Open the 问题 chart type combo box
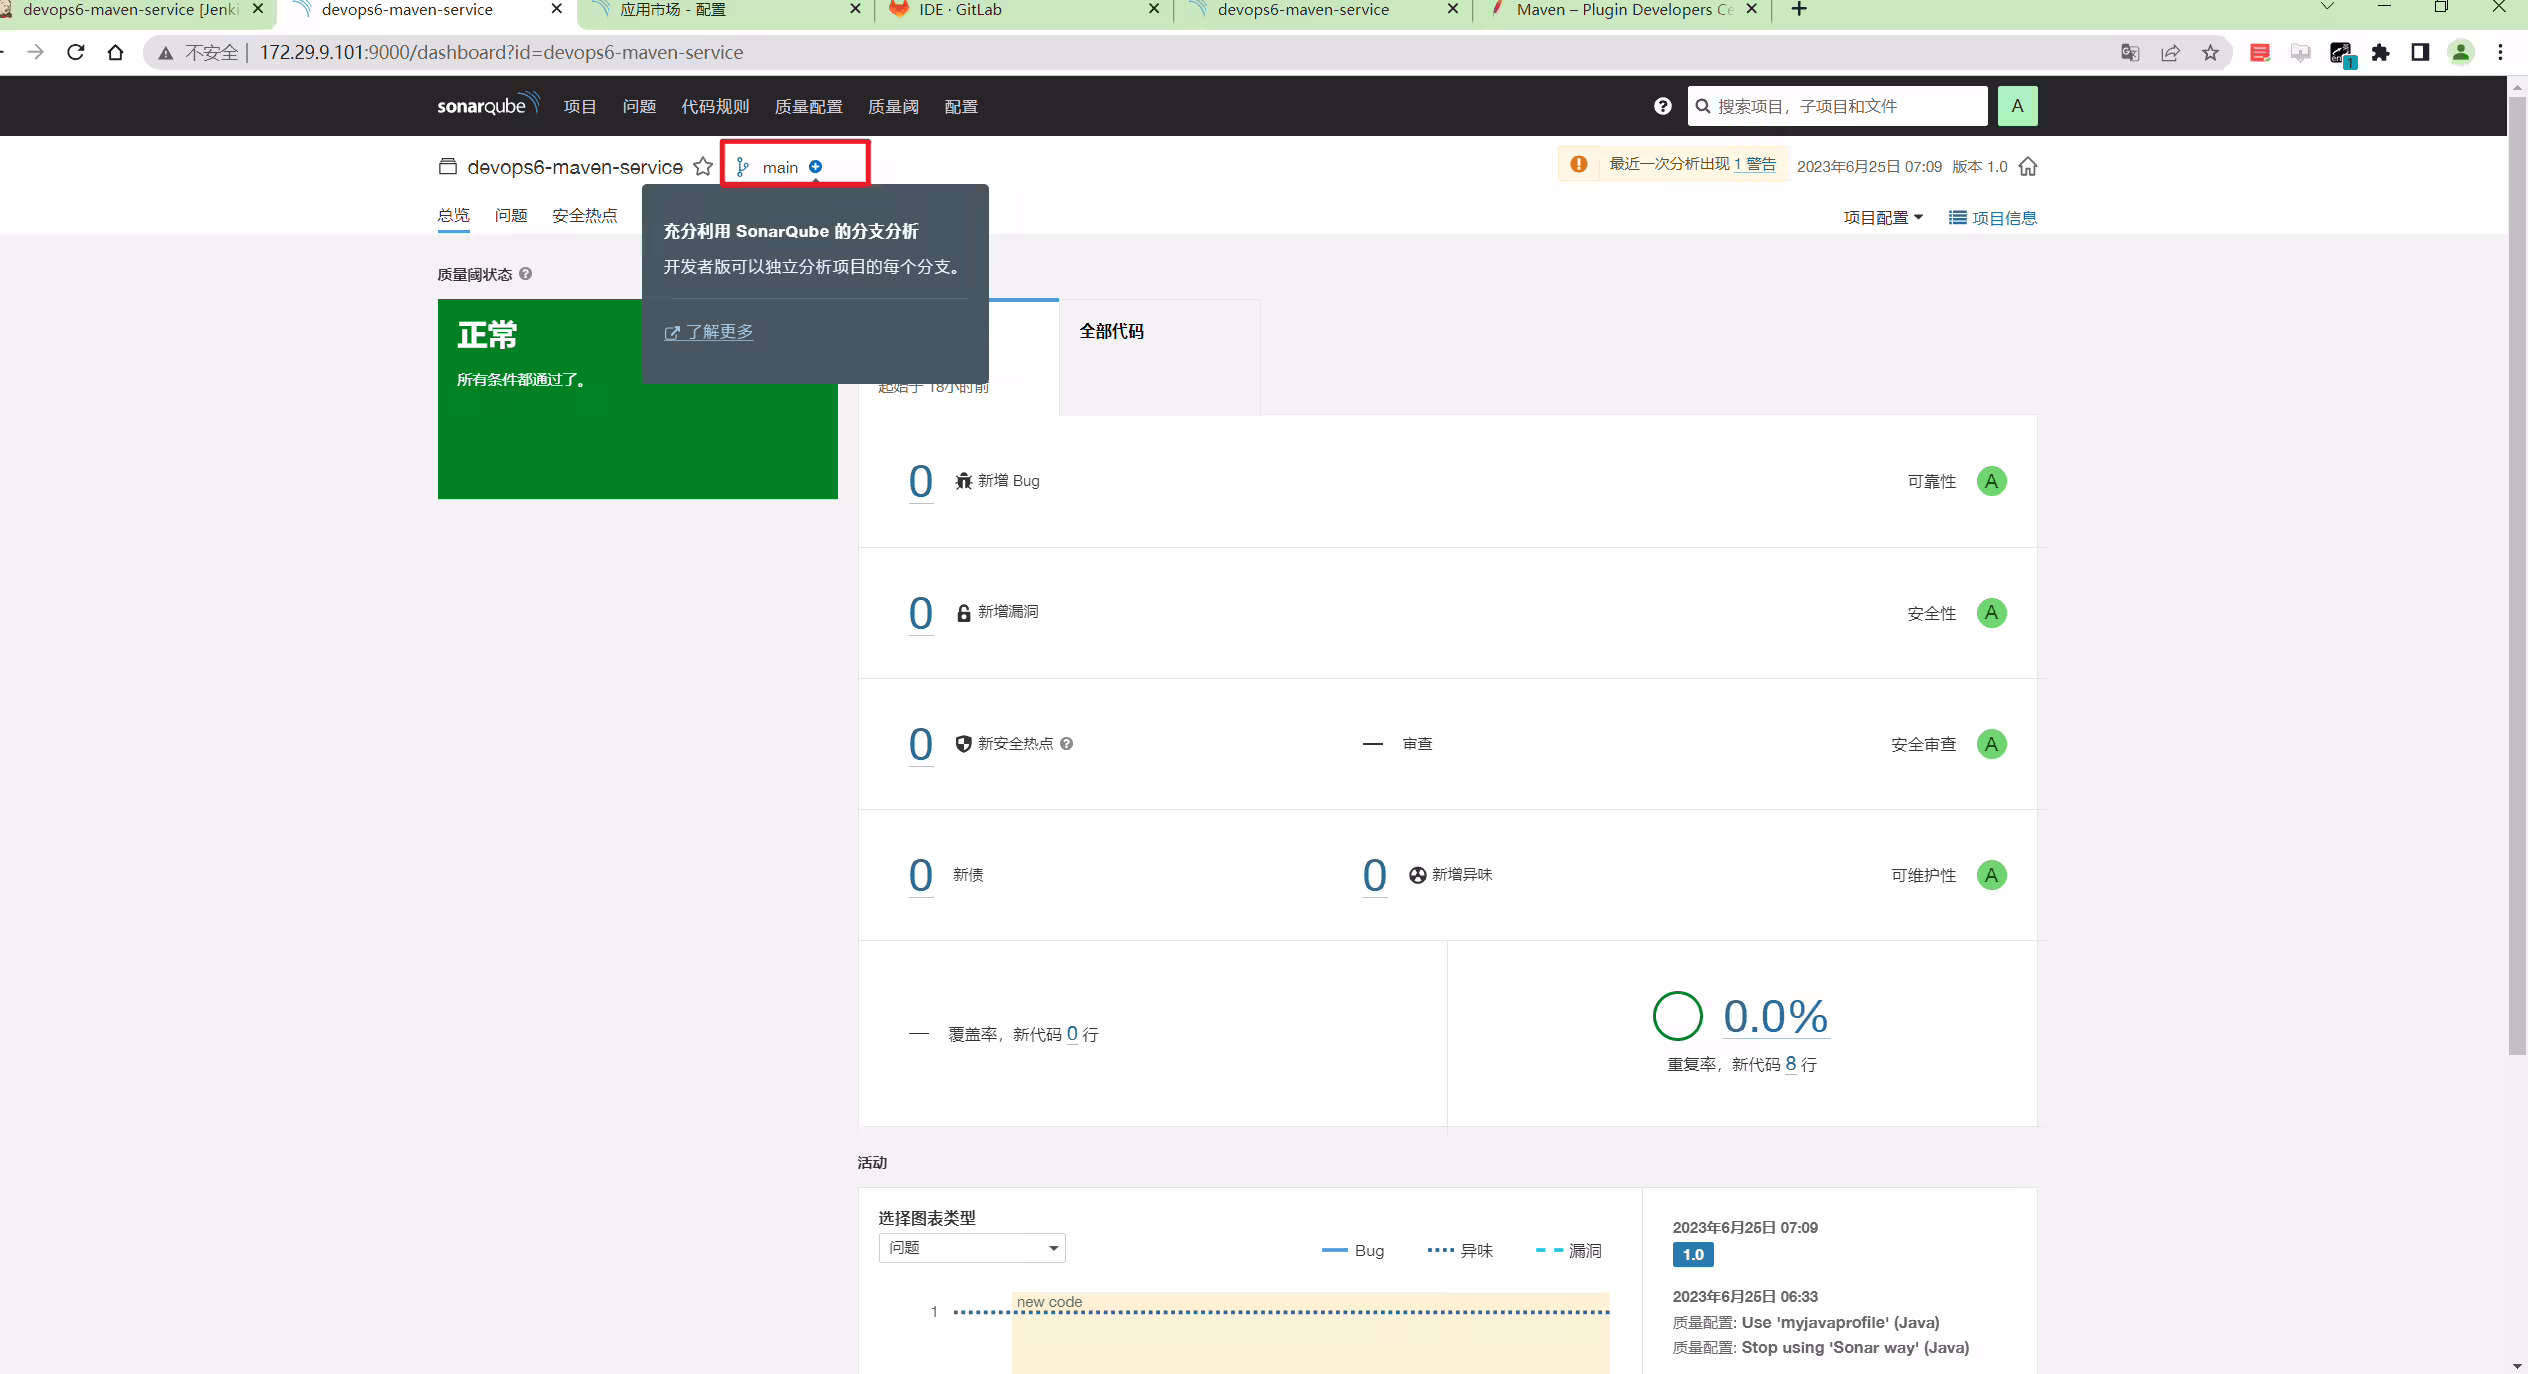 coord(972,1248)
